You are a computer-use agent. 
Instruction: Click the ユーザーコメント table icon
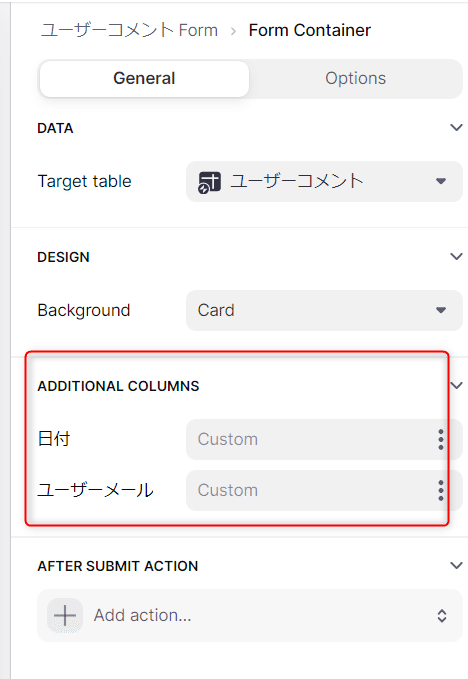[x=209, y=182]
